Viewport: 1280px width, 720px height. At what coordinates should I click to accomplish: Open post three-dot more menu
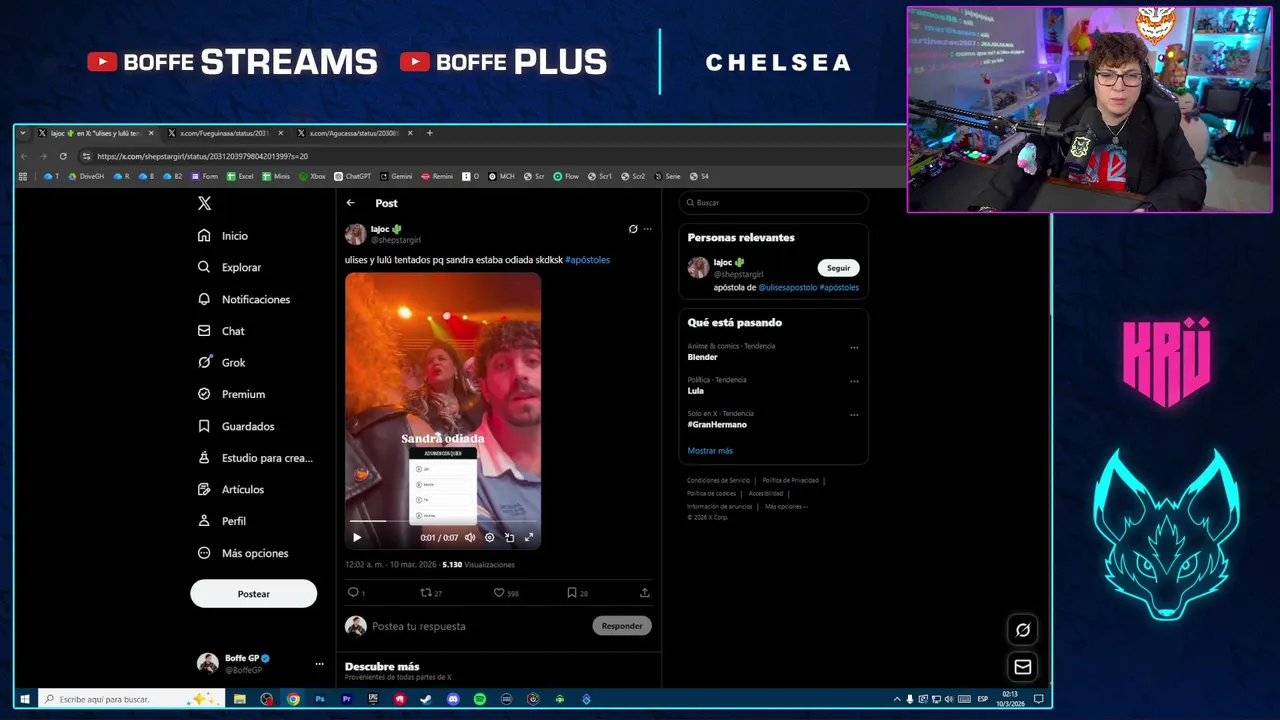(x=647, y=229)
